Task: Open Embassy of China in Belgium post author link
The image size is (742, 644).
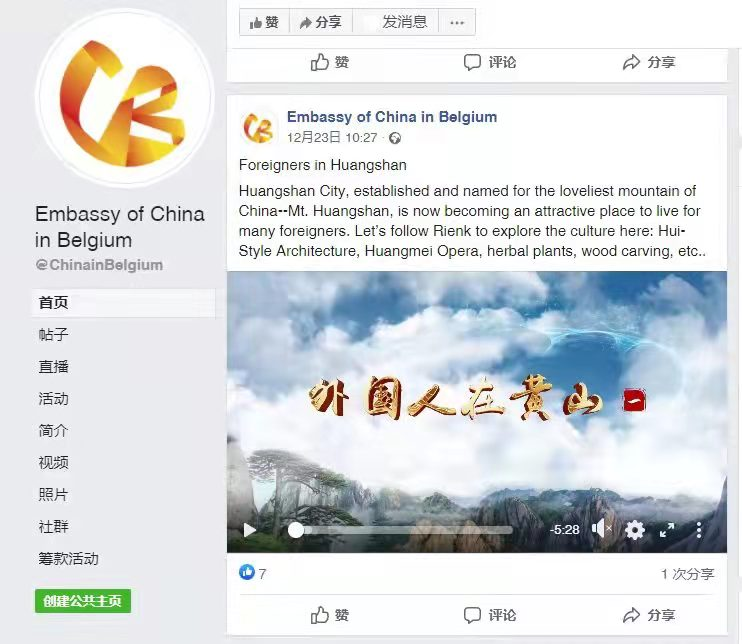Action: pyautogui.click(x=392, y=117)
